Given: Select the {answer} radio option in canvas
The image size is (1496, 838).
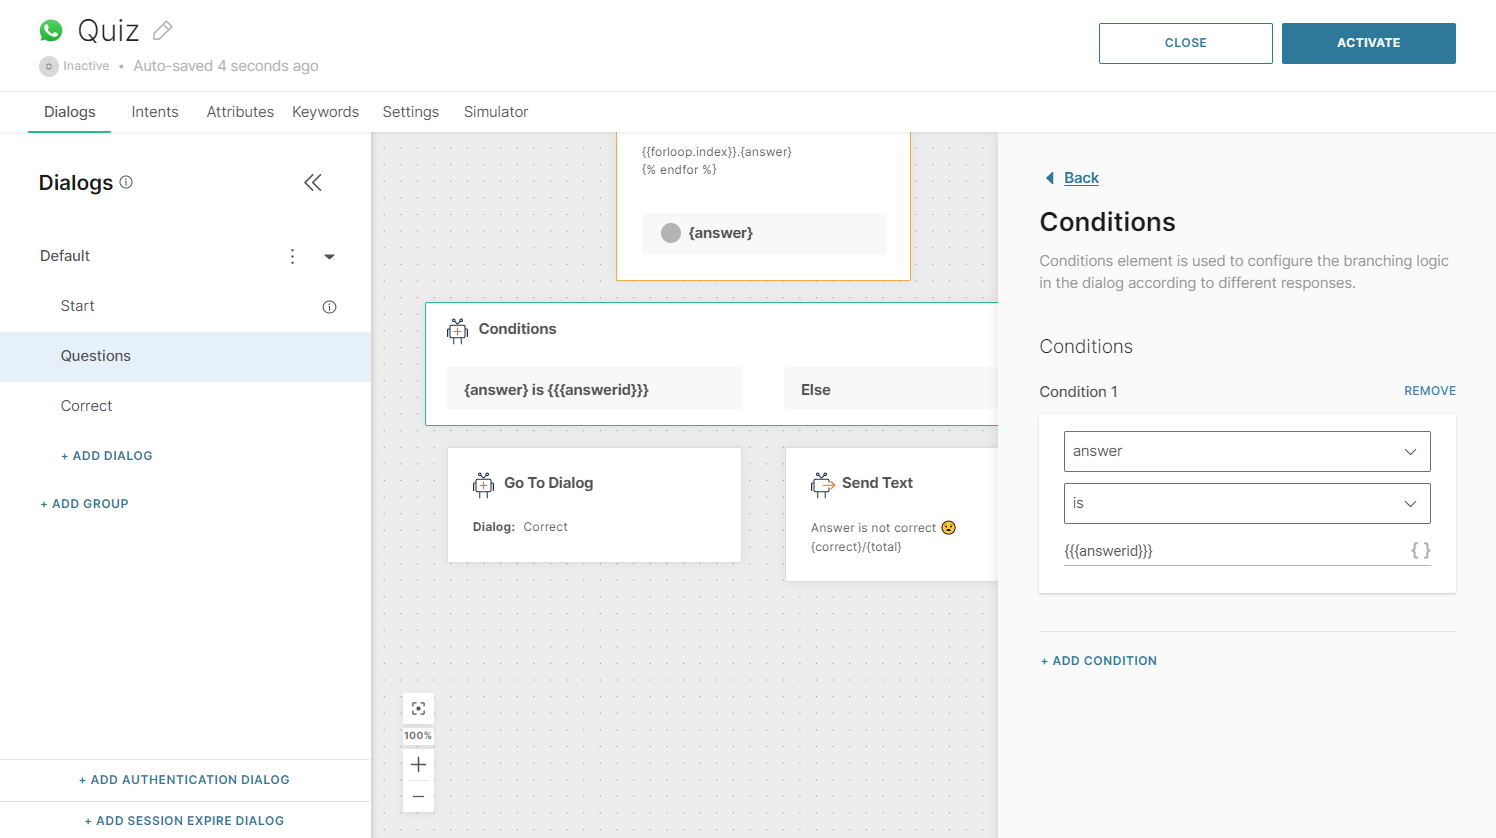Looking at the screenshot, I should pyautogui.click(x=671, y=233).
